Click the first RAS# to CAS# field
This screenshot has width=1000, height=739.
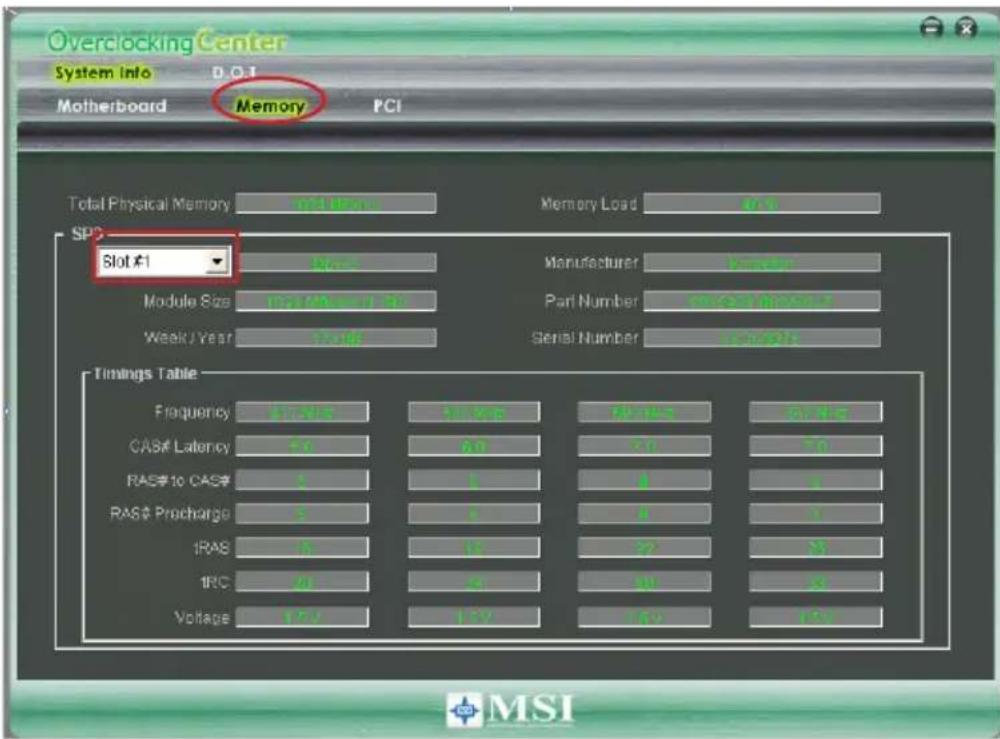tap(302, 480)
